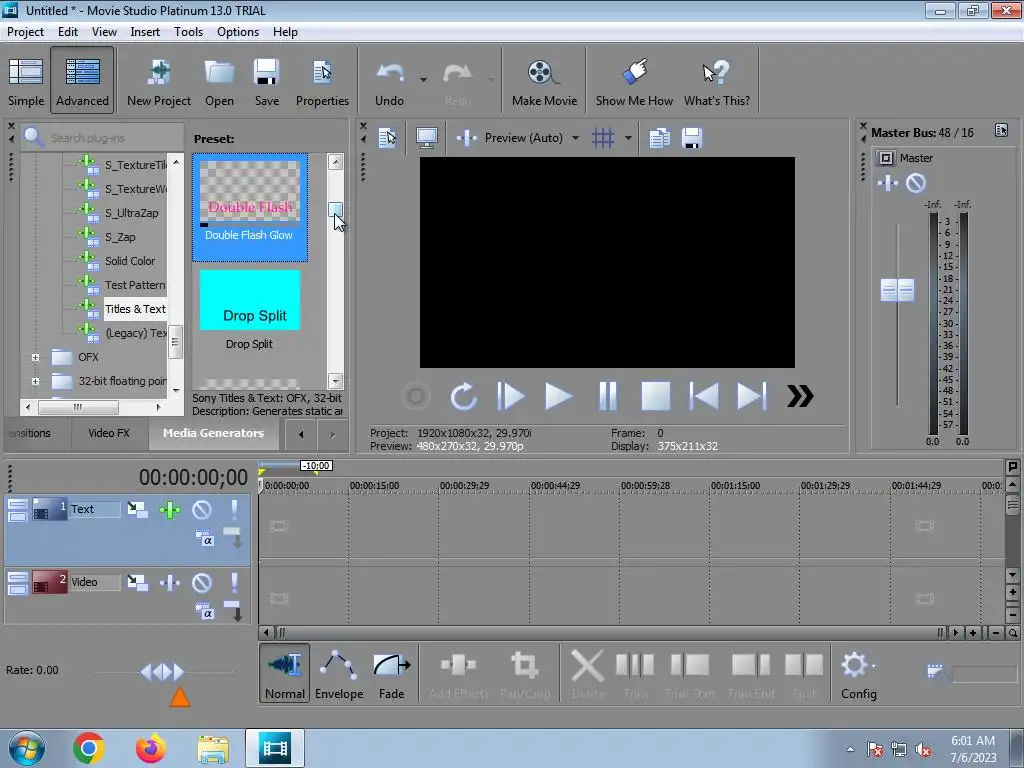
Task: Pause the playback
Action: [x=607, y=396]
